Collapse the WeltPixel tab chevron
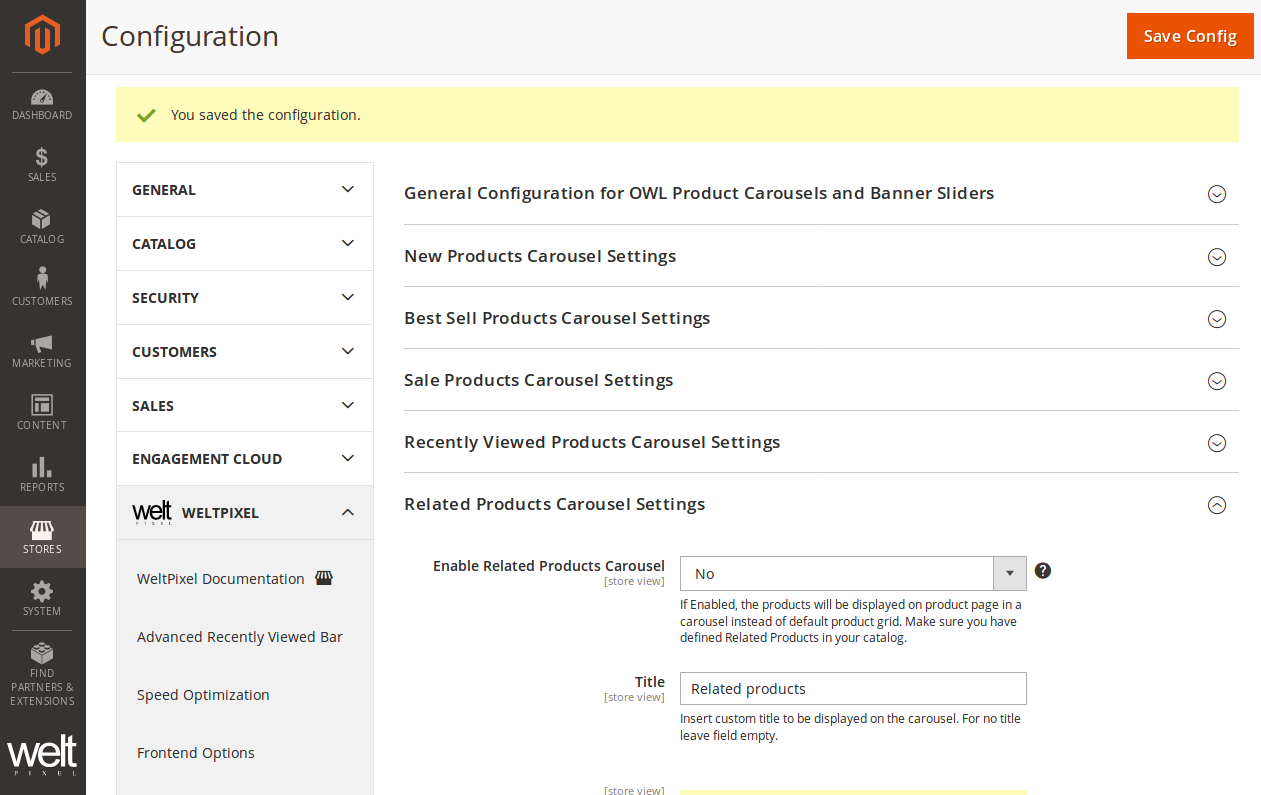 pos(348,513)
